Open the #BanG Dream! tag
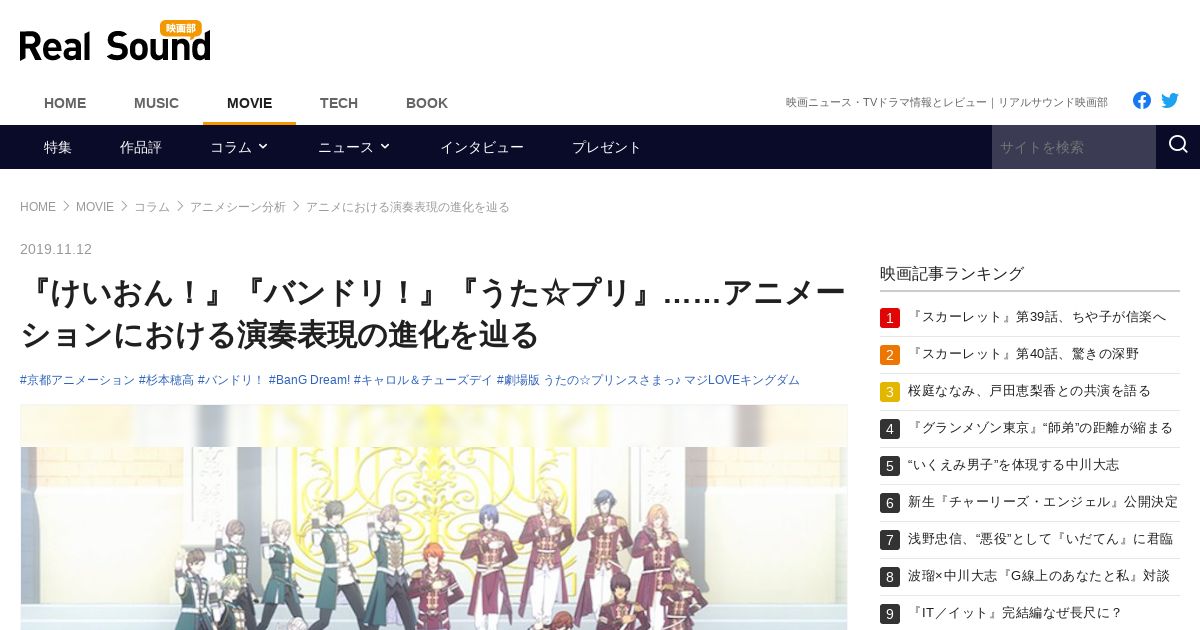The width and height of the screenshot is (1200, 630). 309,380
